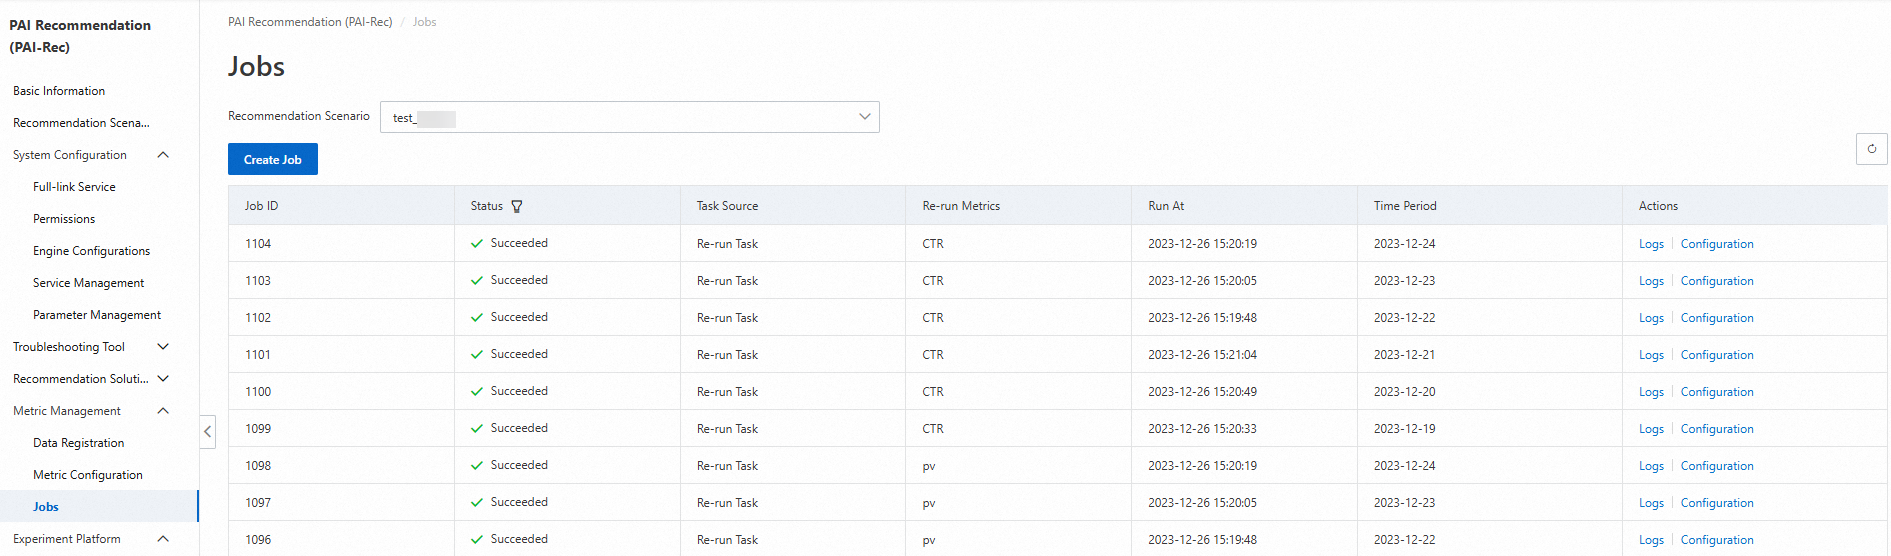The width and height of the screenshot is (1891, 556).
Task: Open Configuration for job 1099
Action: click(1717, 429)
